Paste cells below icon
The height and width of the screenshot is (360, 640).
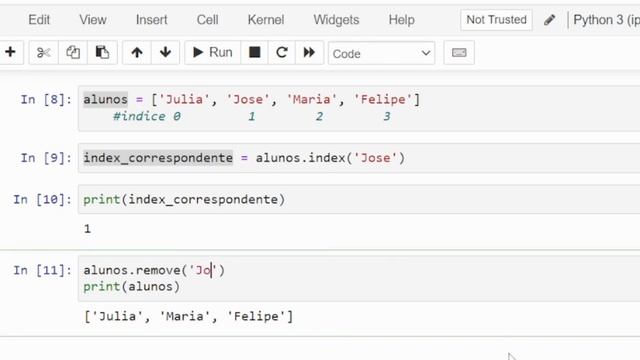[x=102, y=52]
